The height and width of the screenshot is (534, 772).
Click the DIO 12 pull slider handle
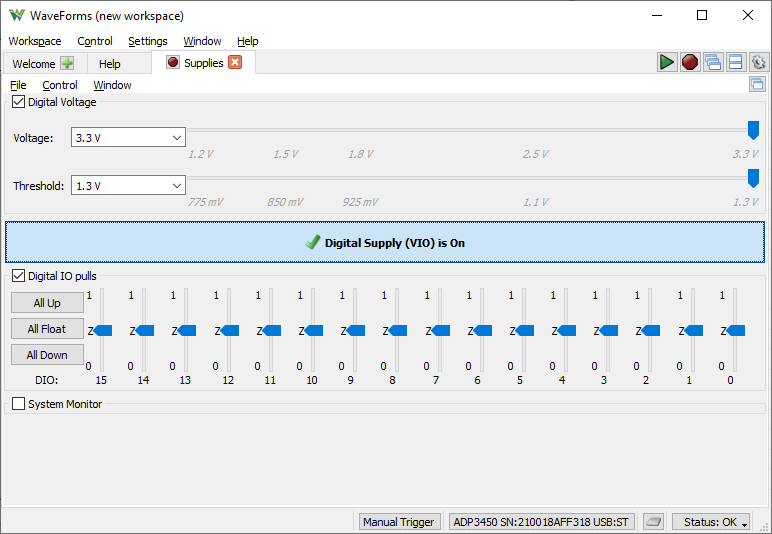(x=230, y=330)
